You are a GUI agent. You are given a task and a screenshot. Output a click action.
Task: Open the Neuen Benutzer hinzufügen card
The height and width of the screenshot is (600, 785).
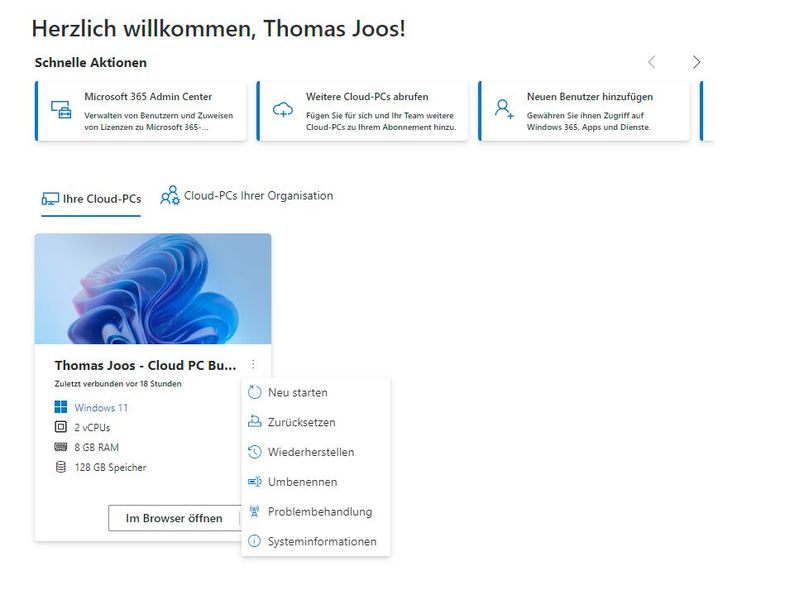click(x=584, y=111)
